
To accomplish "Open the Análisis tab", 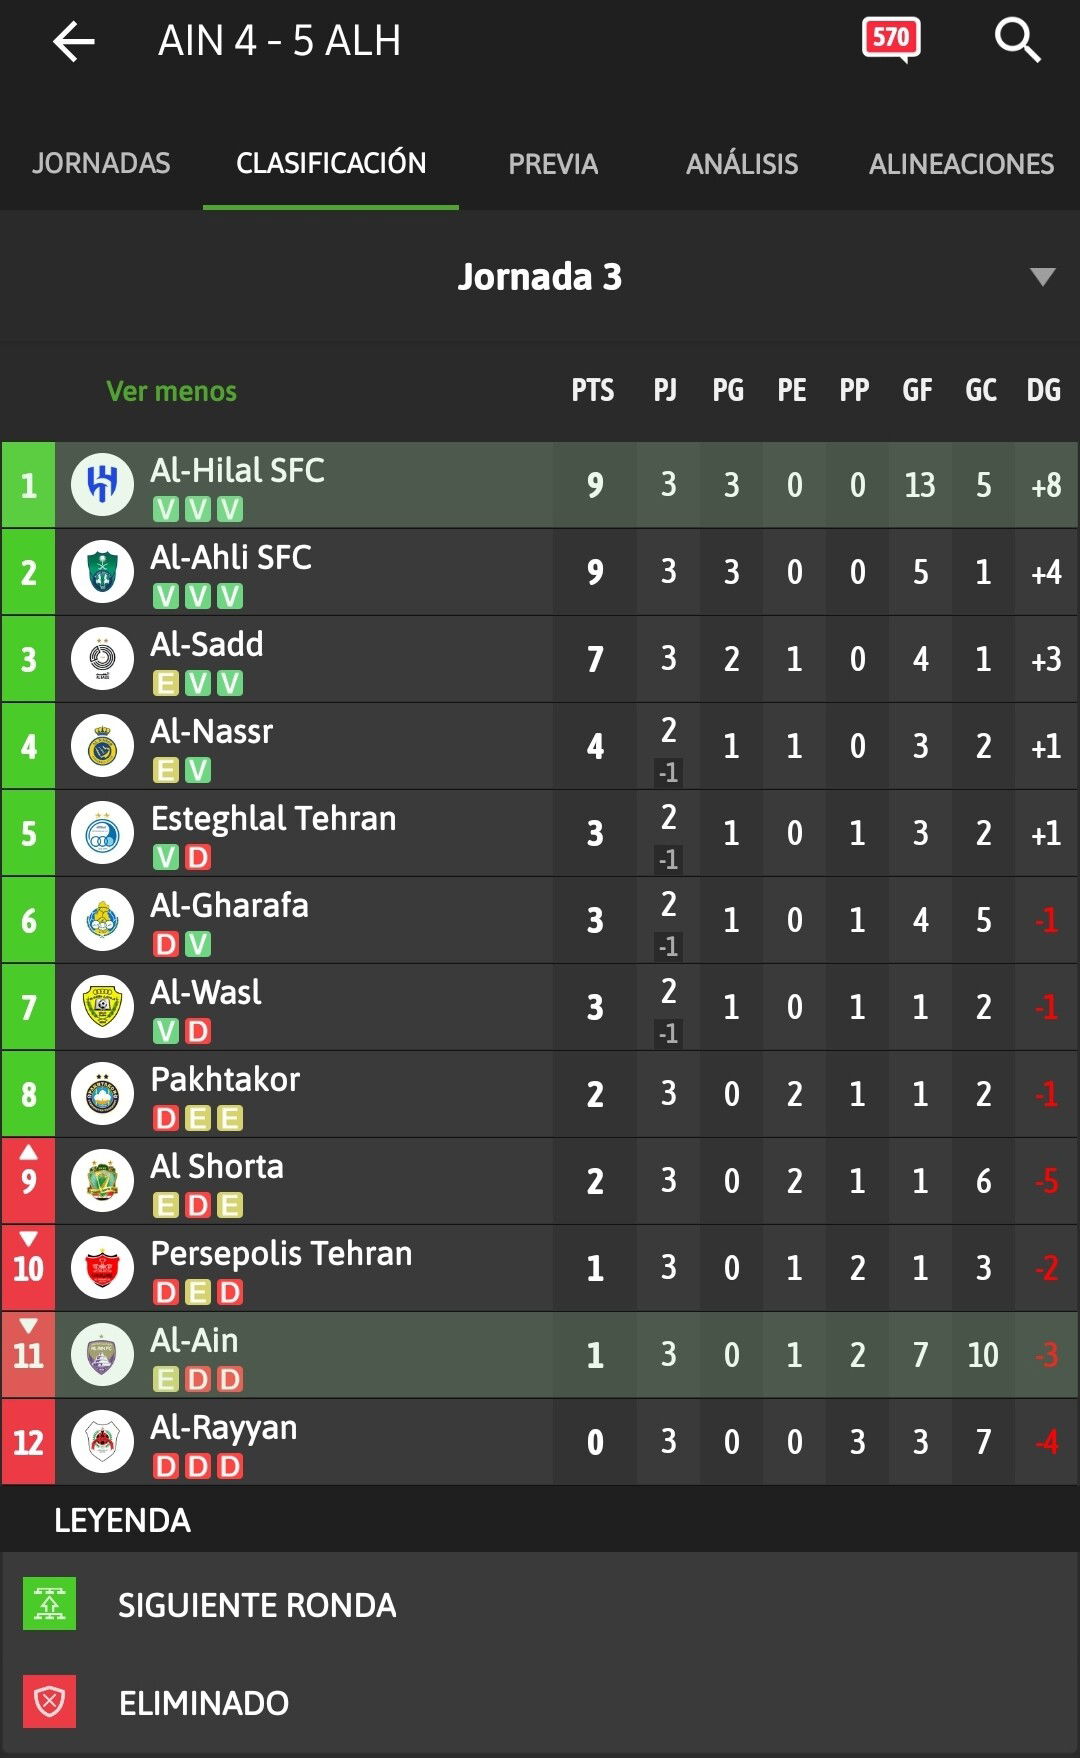I will point(742,164).
